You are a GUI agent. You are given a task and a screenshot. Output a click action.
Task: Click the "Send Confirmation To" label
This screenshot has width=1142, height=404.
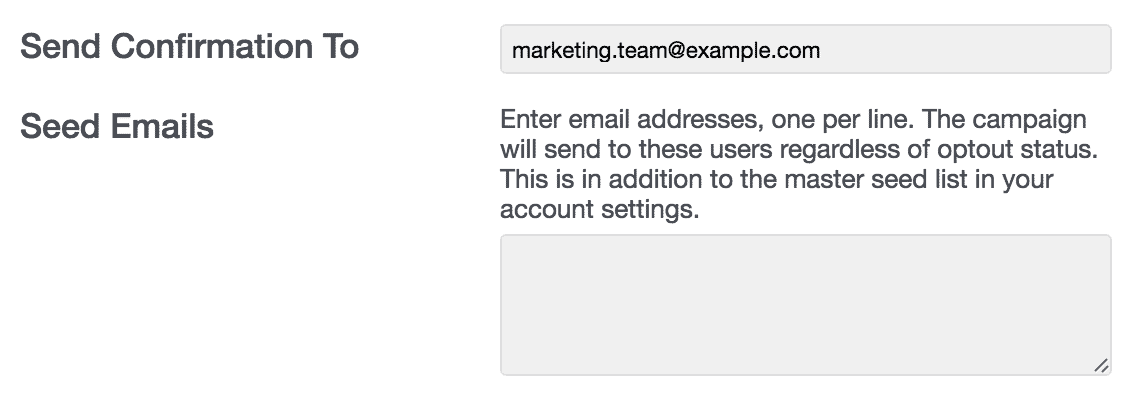[x=189, y=47]
